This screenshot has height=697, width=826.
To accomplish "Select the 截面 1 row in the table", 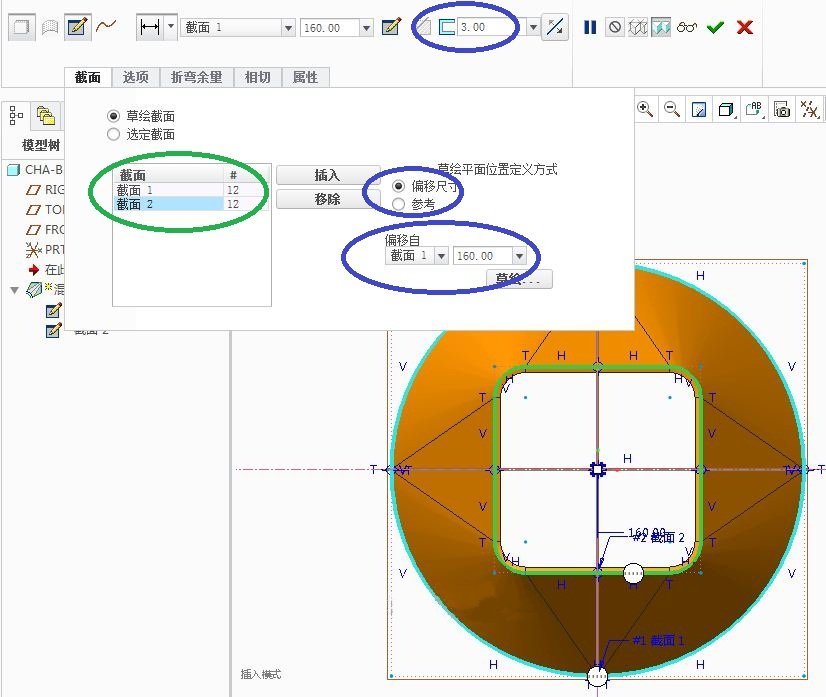I will (192, 190).
